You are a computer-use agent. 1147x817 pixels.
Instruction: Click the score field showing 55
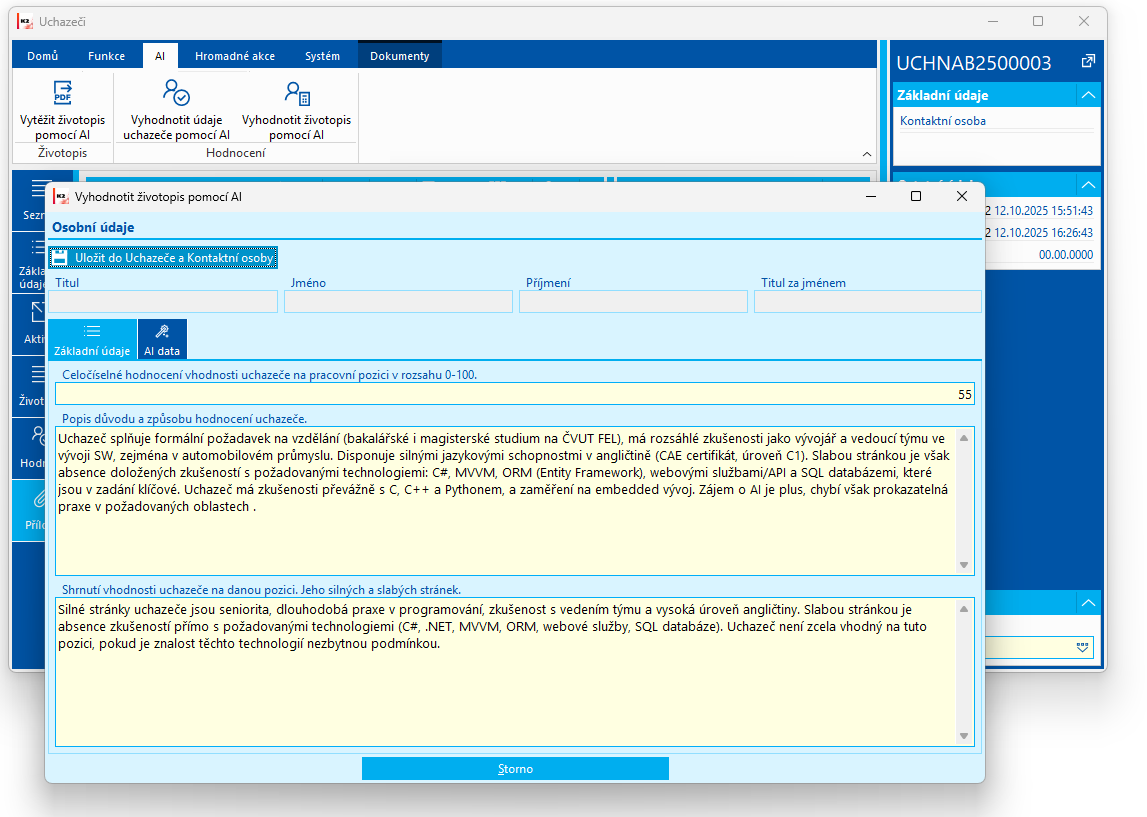(x=514, y=394)
